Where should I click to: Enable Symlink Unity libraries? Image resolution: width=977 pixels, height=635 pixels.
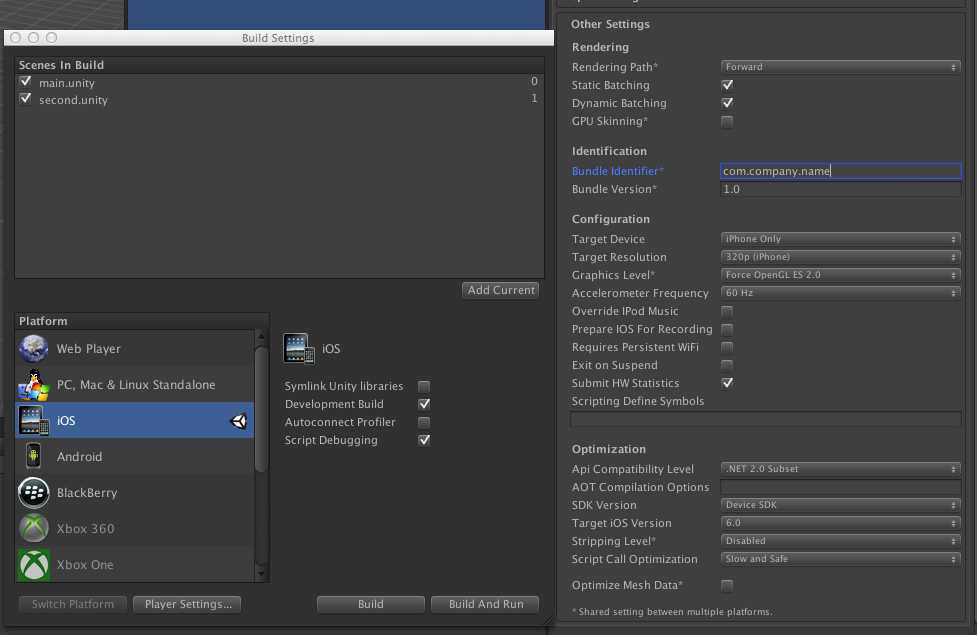click(424, 386)
